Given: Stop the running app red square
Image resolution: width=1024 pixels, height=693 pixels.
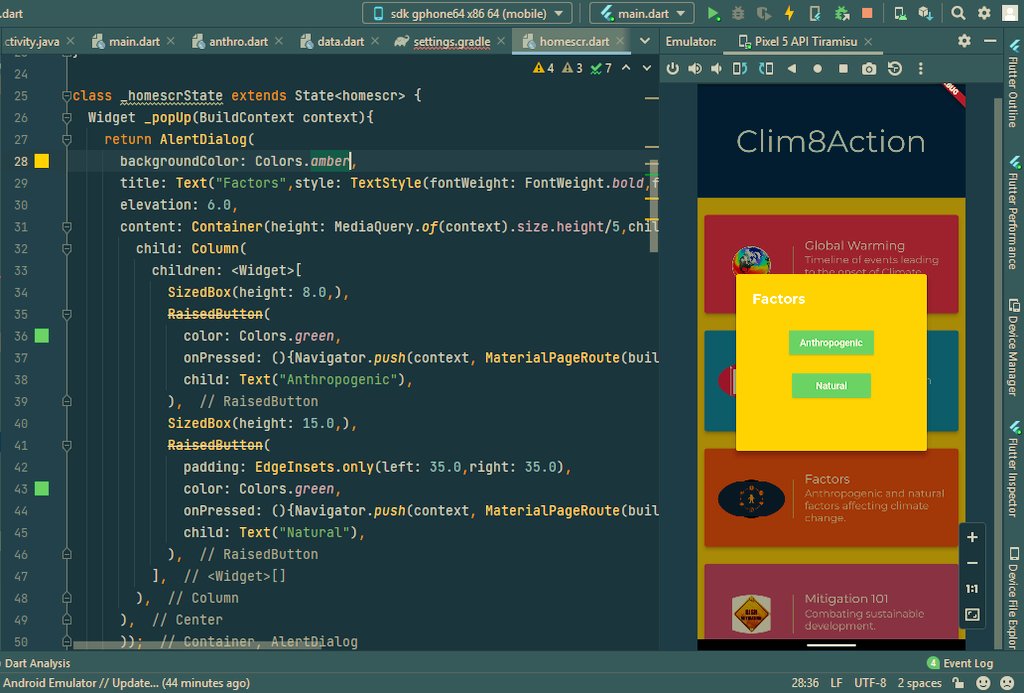Looking at the screenshot, I should (x=867, y=13).
